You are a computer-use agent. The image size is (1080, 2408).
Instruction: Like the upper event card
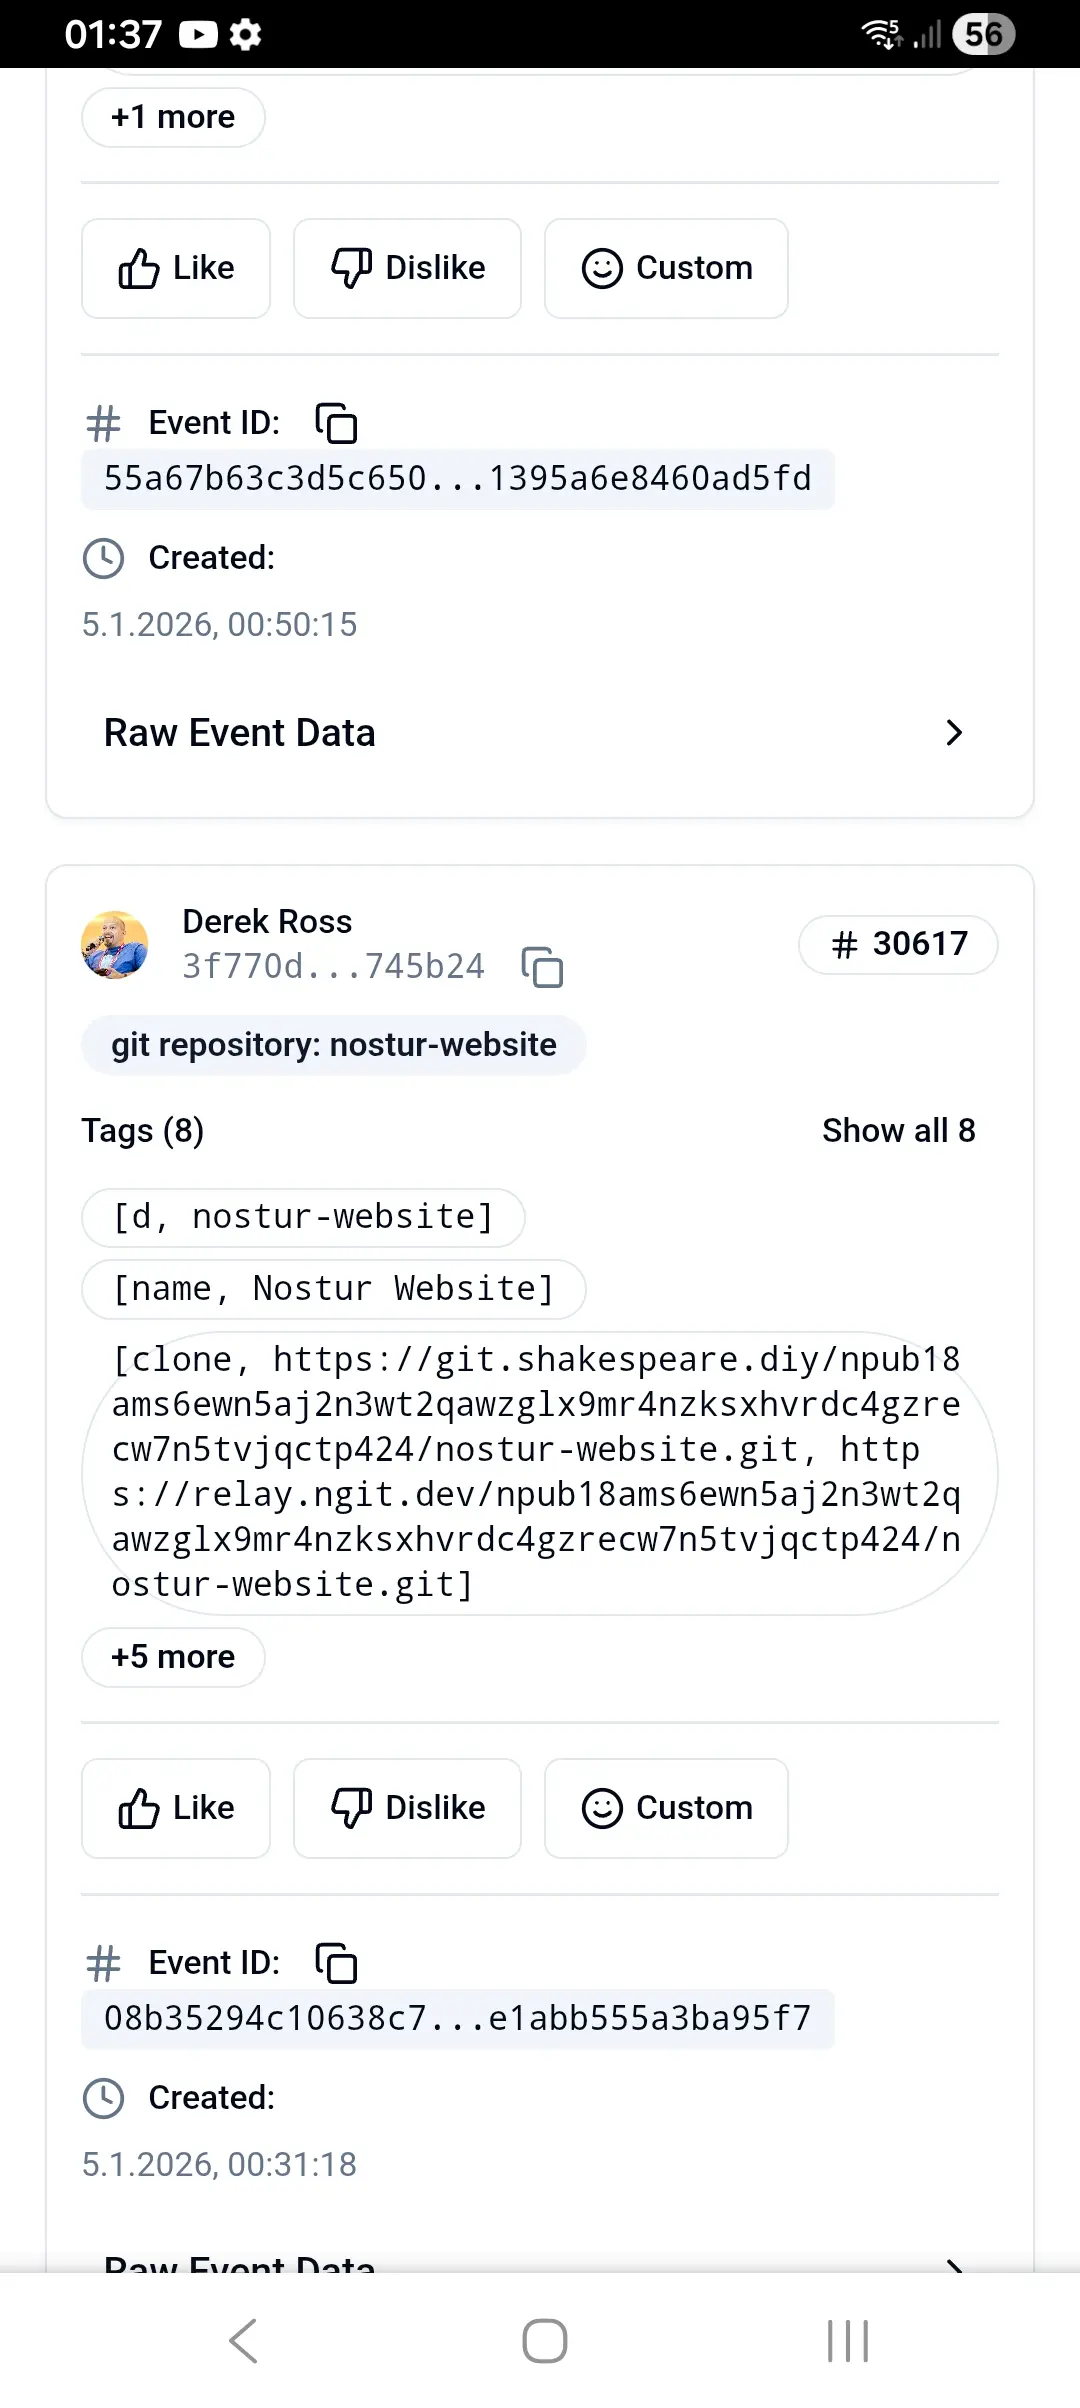(x=176, y=268)
